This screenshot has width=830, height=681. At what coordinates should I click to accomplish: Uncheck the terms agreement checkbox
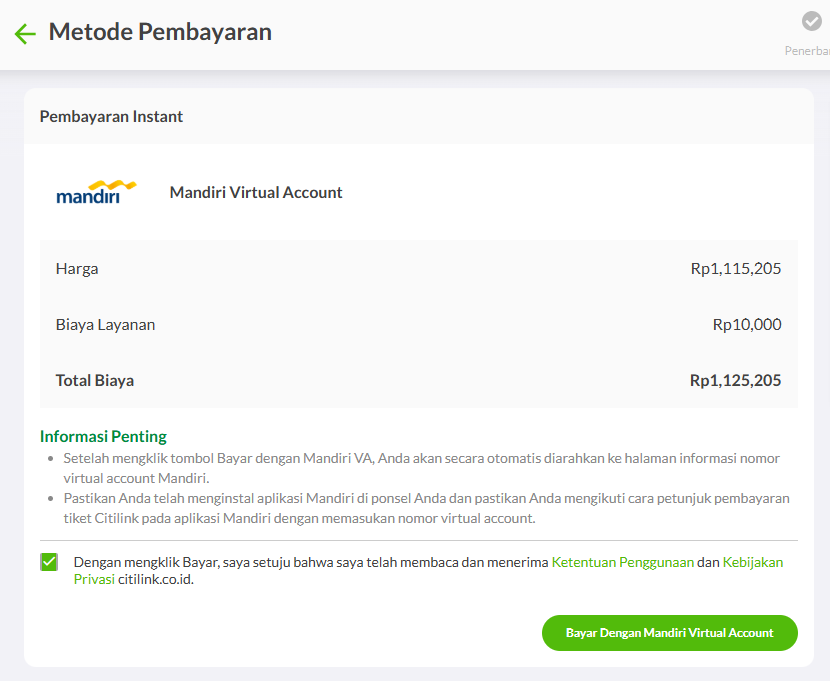coord(49,562)
